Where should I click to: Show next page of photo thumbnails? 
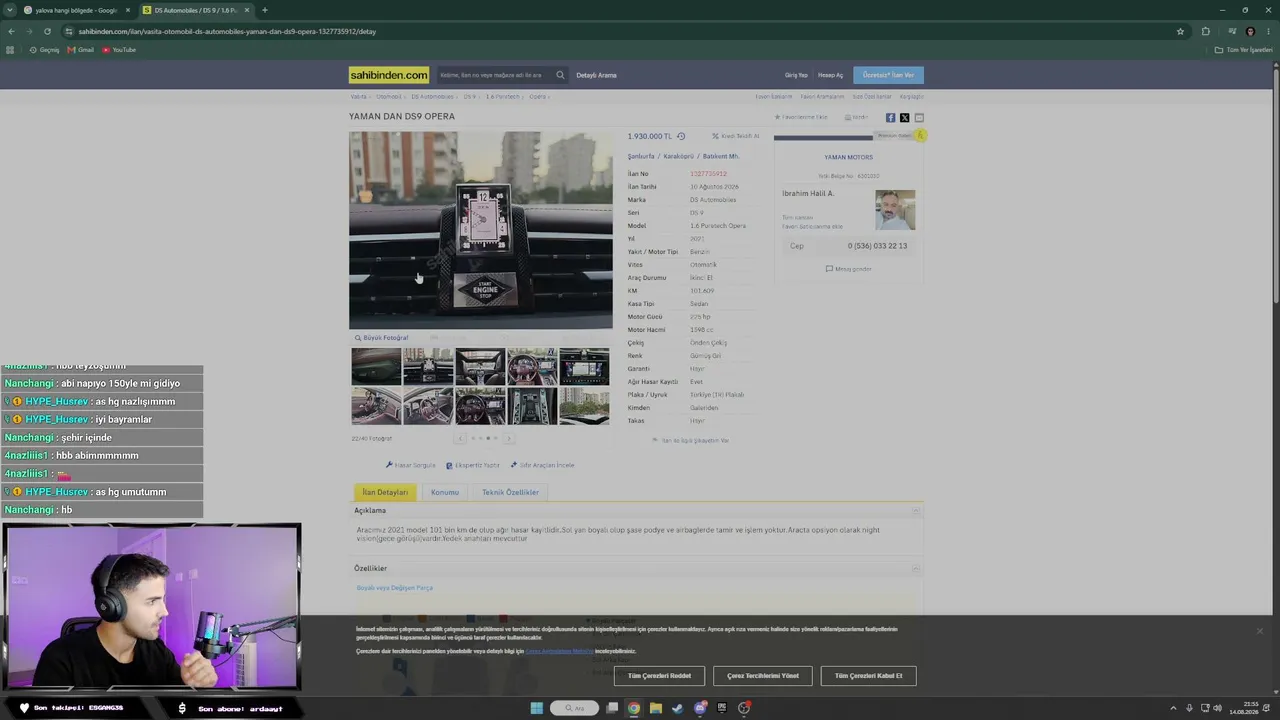(x=508, y=438)
